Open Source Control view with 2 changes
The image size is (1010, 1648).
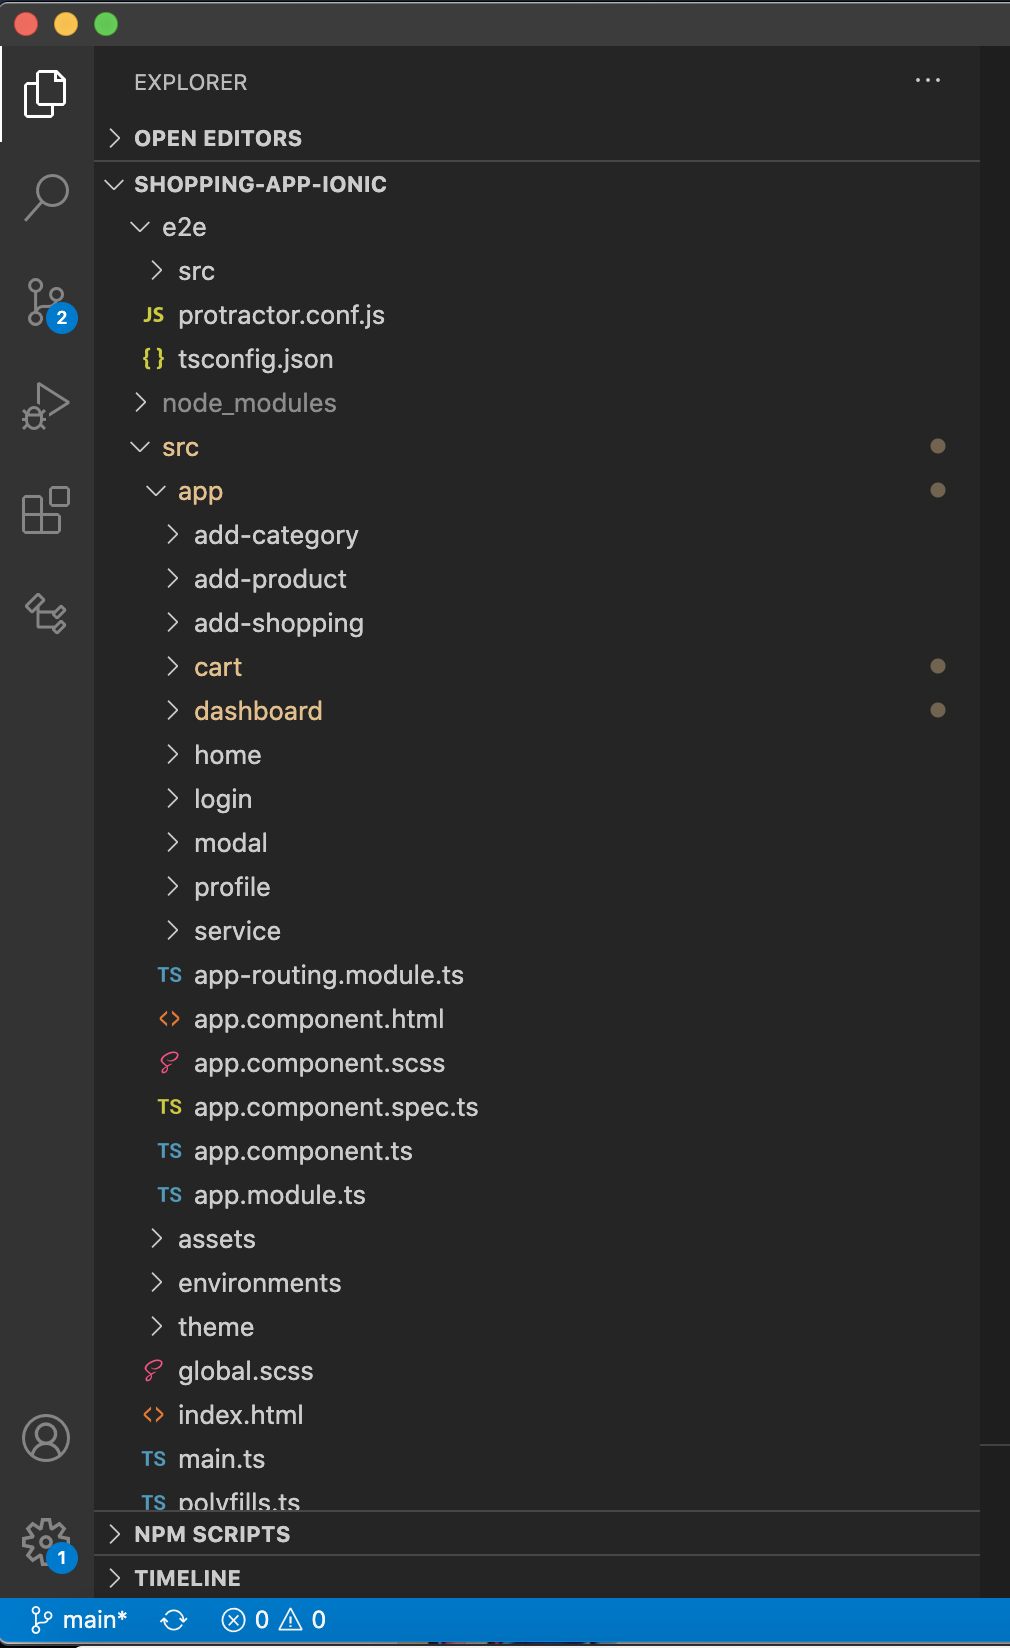tap(46, 302)
